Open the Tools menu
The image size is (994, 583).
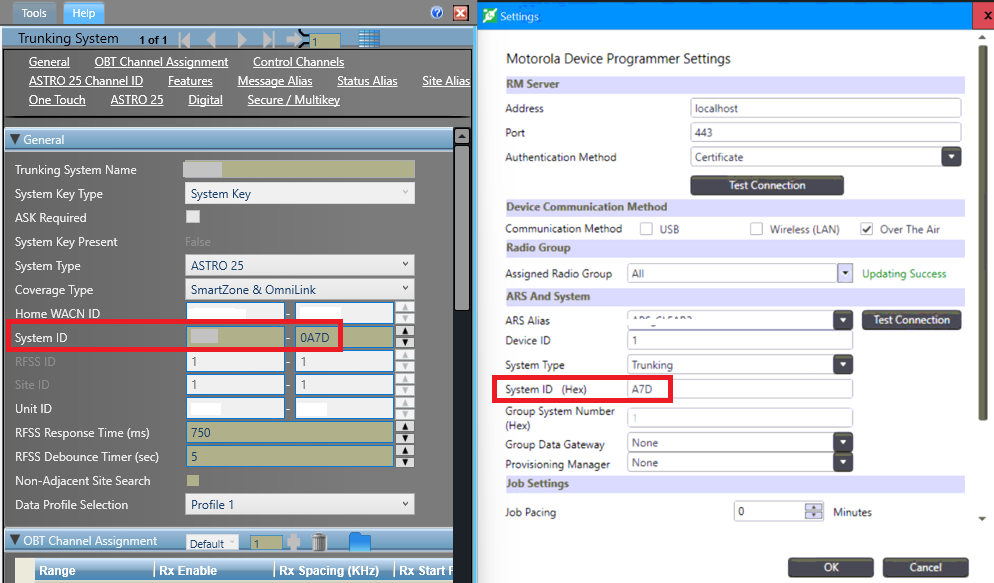click(x=34, y=13)
